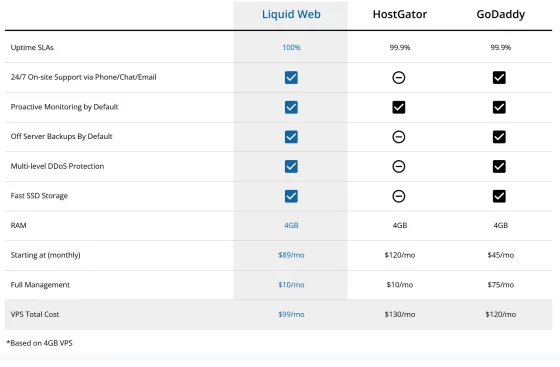The width and height of the screenshot is (560, 367).
Task: Click HostGator's 99.9% uptime value
Action: (x=400, y=47)
